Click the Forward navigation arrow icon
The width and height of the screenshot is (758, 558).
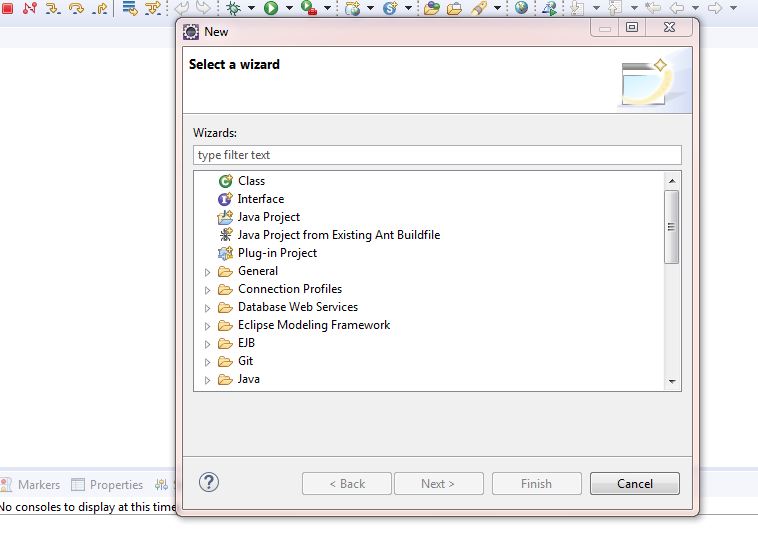pos(714,8)
